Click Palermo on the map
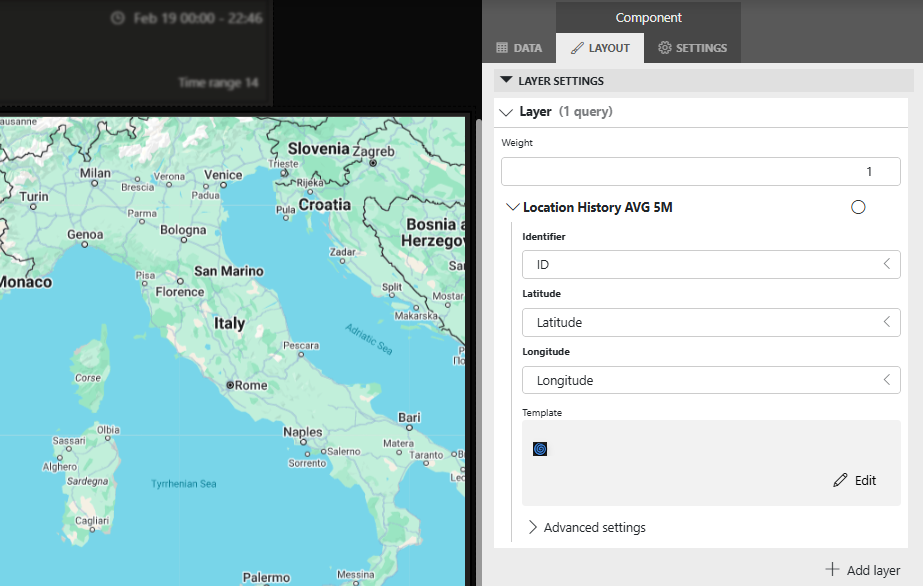The width and height of the screenshot is (923, 586). pos(266,577)
